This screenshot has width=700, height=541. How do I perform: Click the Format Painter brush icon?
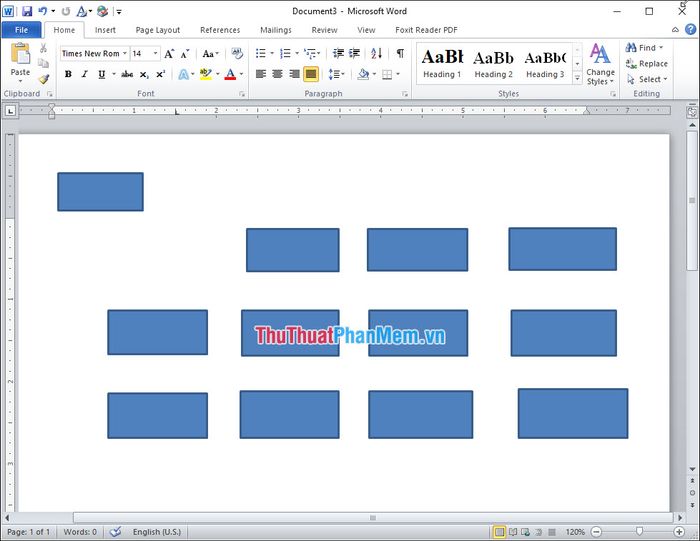pos(43,79)
